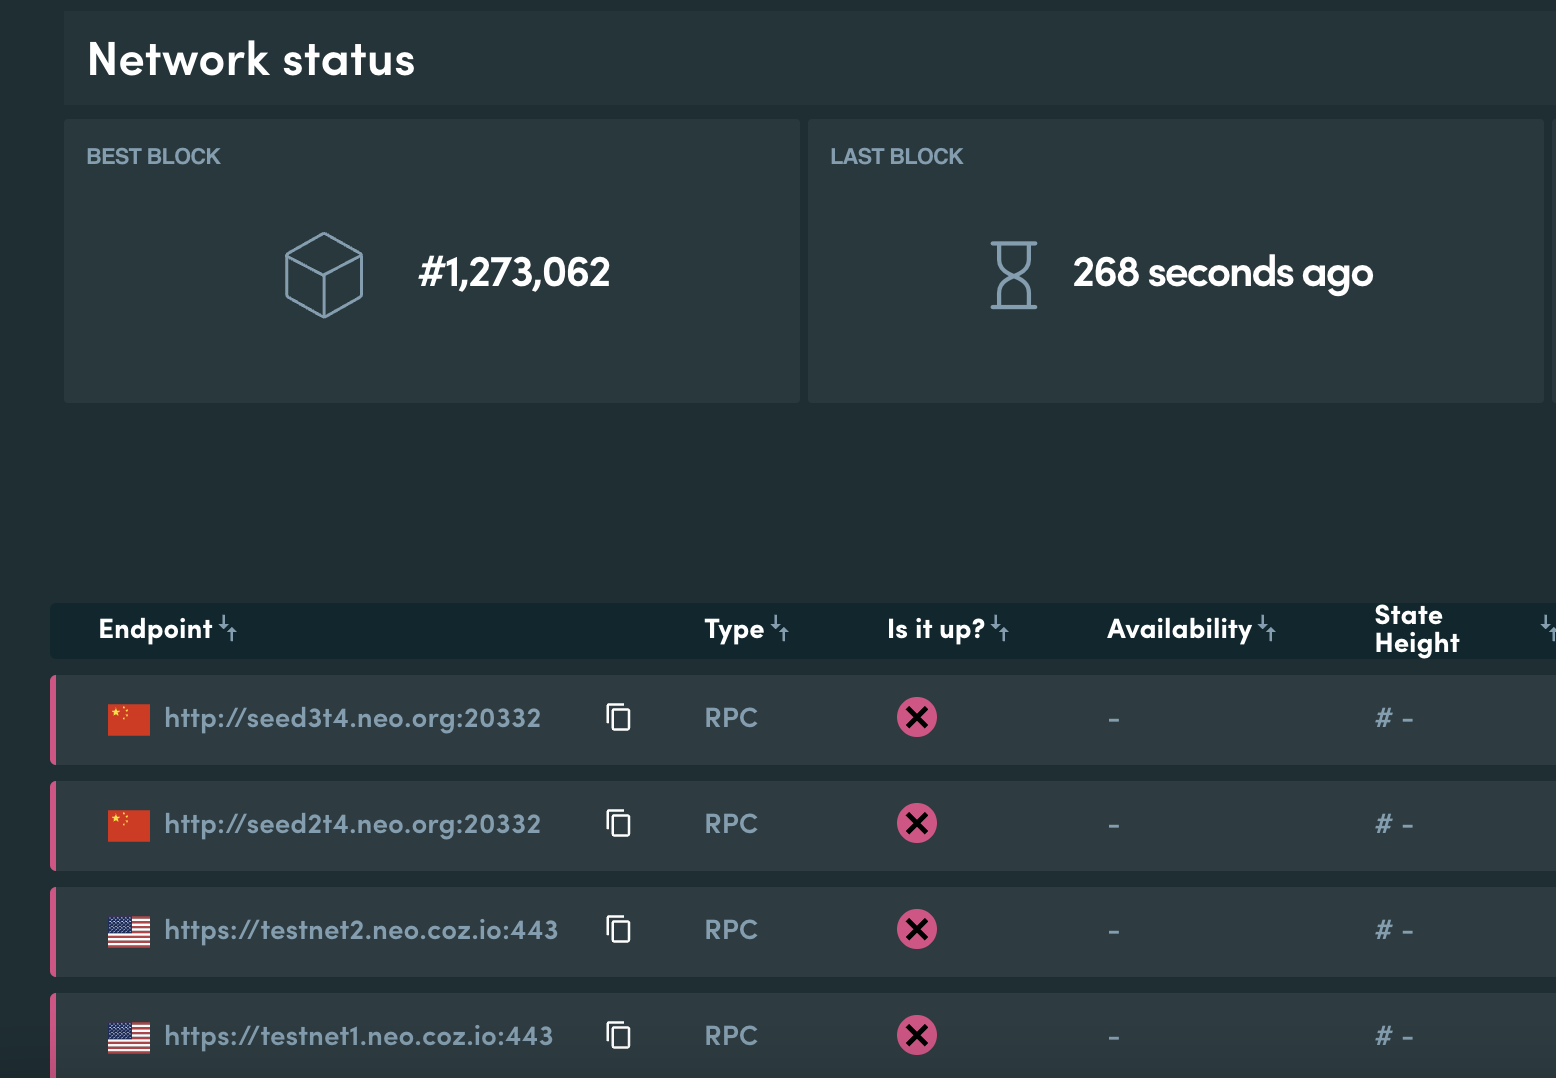Copy the seed3t4.neo.org:20332 endpoint URL
The height and width of the screenshot is (1078, 1556).
pos(619,717)
